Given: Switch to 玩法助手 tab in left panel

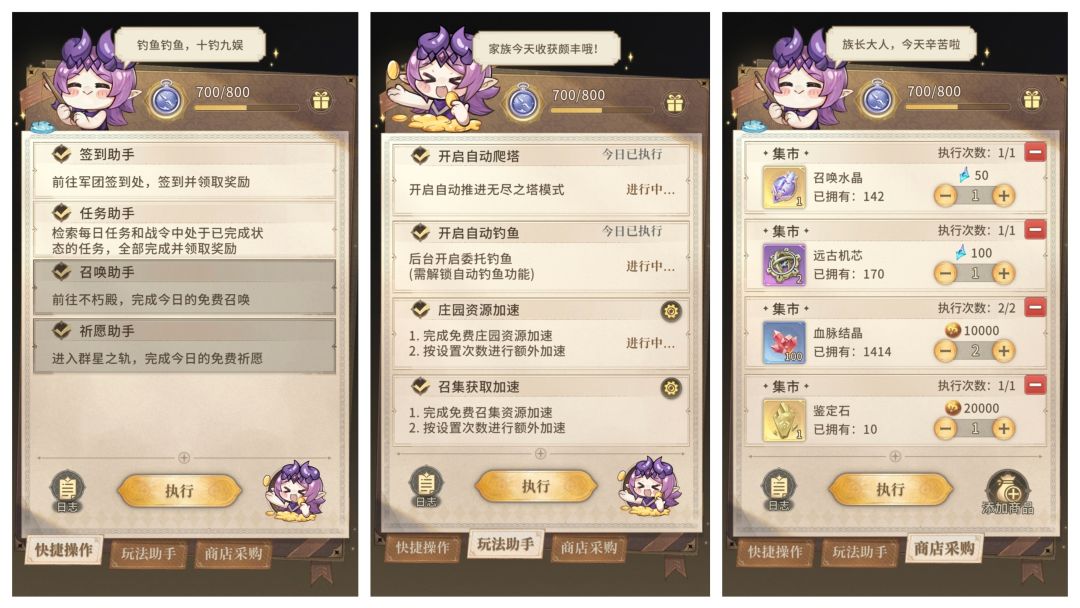Looking at the screenshot, I should tap(149, 554).
